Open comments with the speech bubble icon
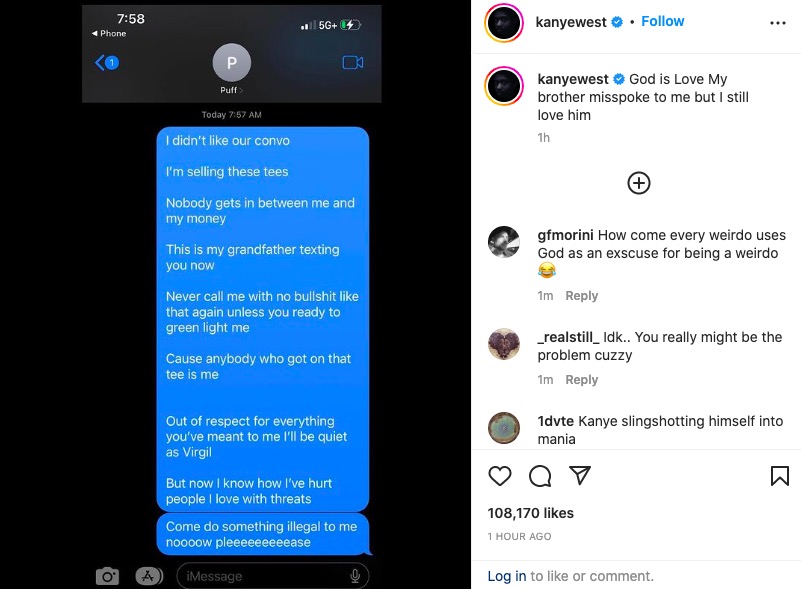The height and width of the screenshot is (589, 801). pos(540,476)
